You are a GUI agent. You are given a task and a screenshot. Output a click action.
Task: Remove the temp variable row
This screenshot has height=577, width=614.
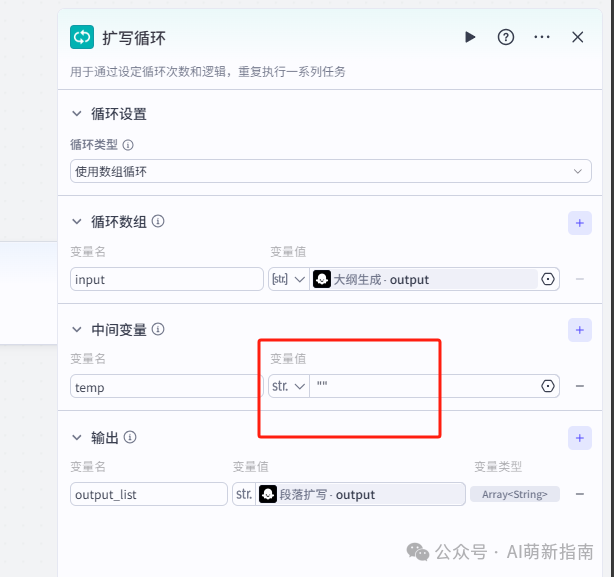coord(580,386)
